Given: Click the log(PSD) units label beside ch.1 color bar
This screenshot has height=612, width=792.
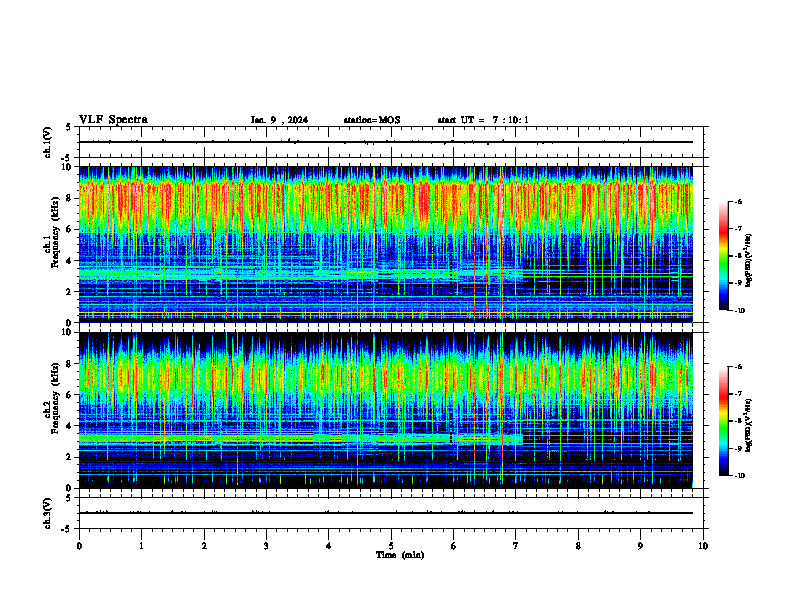Looking at the screenshot, I should point(749,261).
